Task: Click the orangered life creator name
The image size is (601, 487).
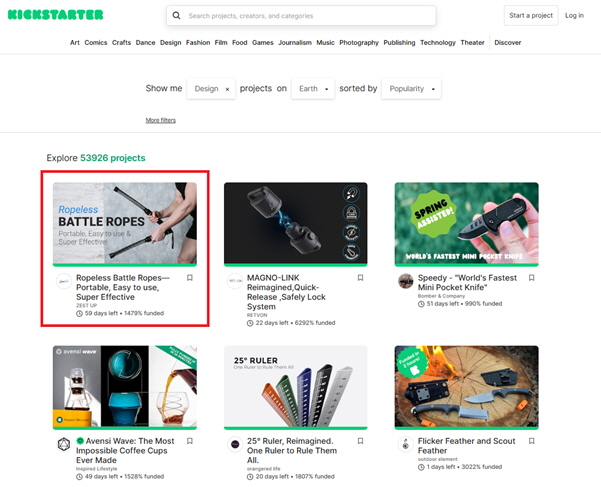Action: 264,469
